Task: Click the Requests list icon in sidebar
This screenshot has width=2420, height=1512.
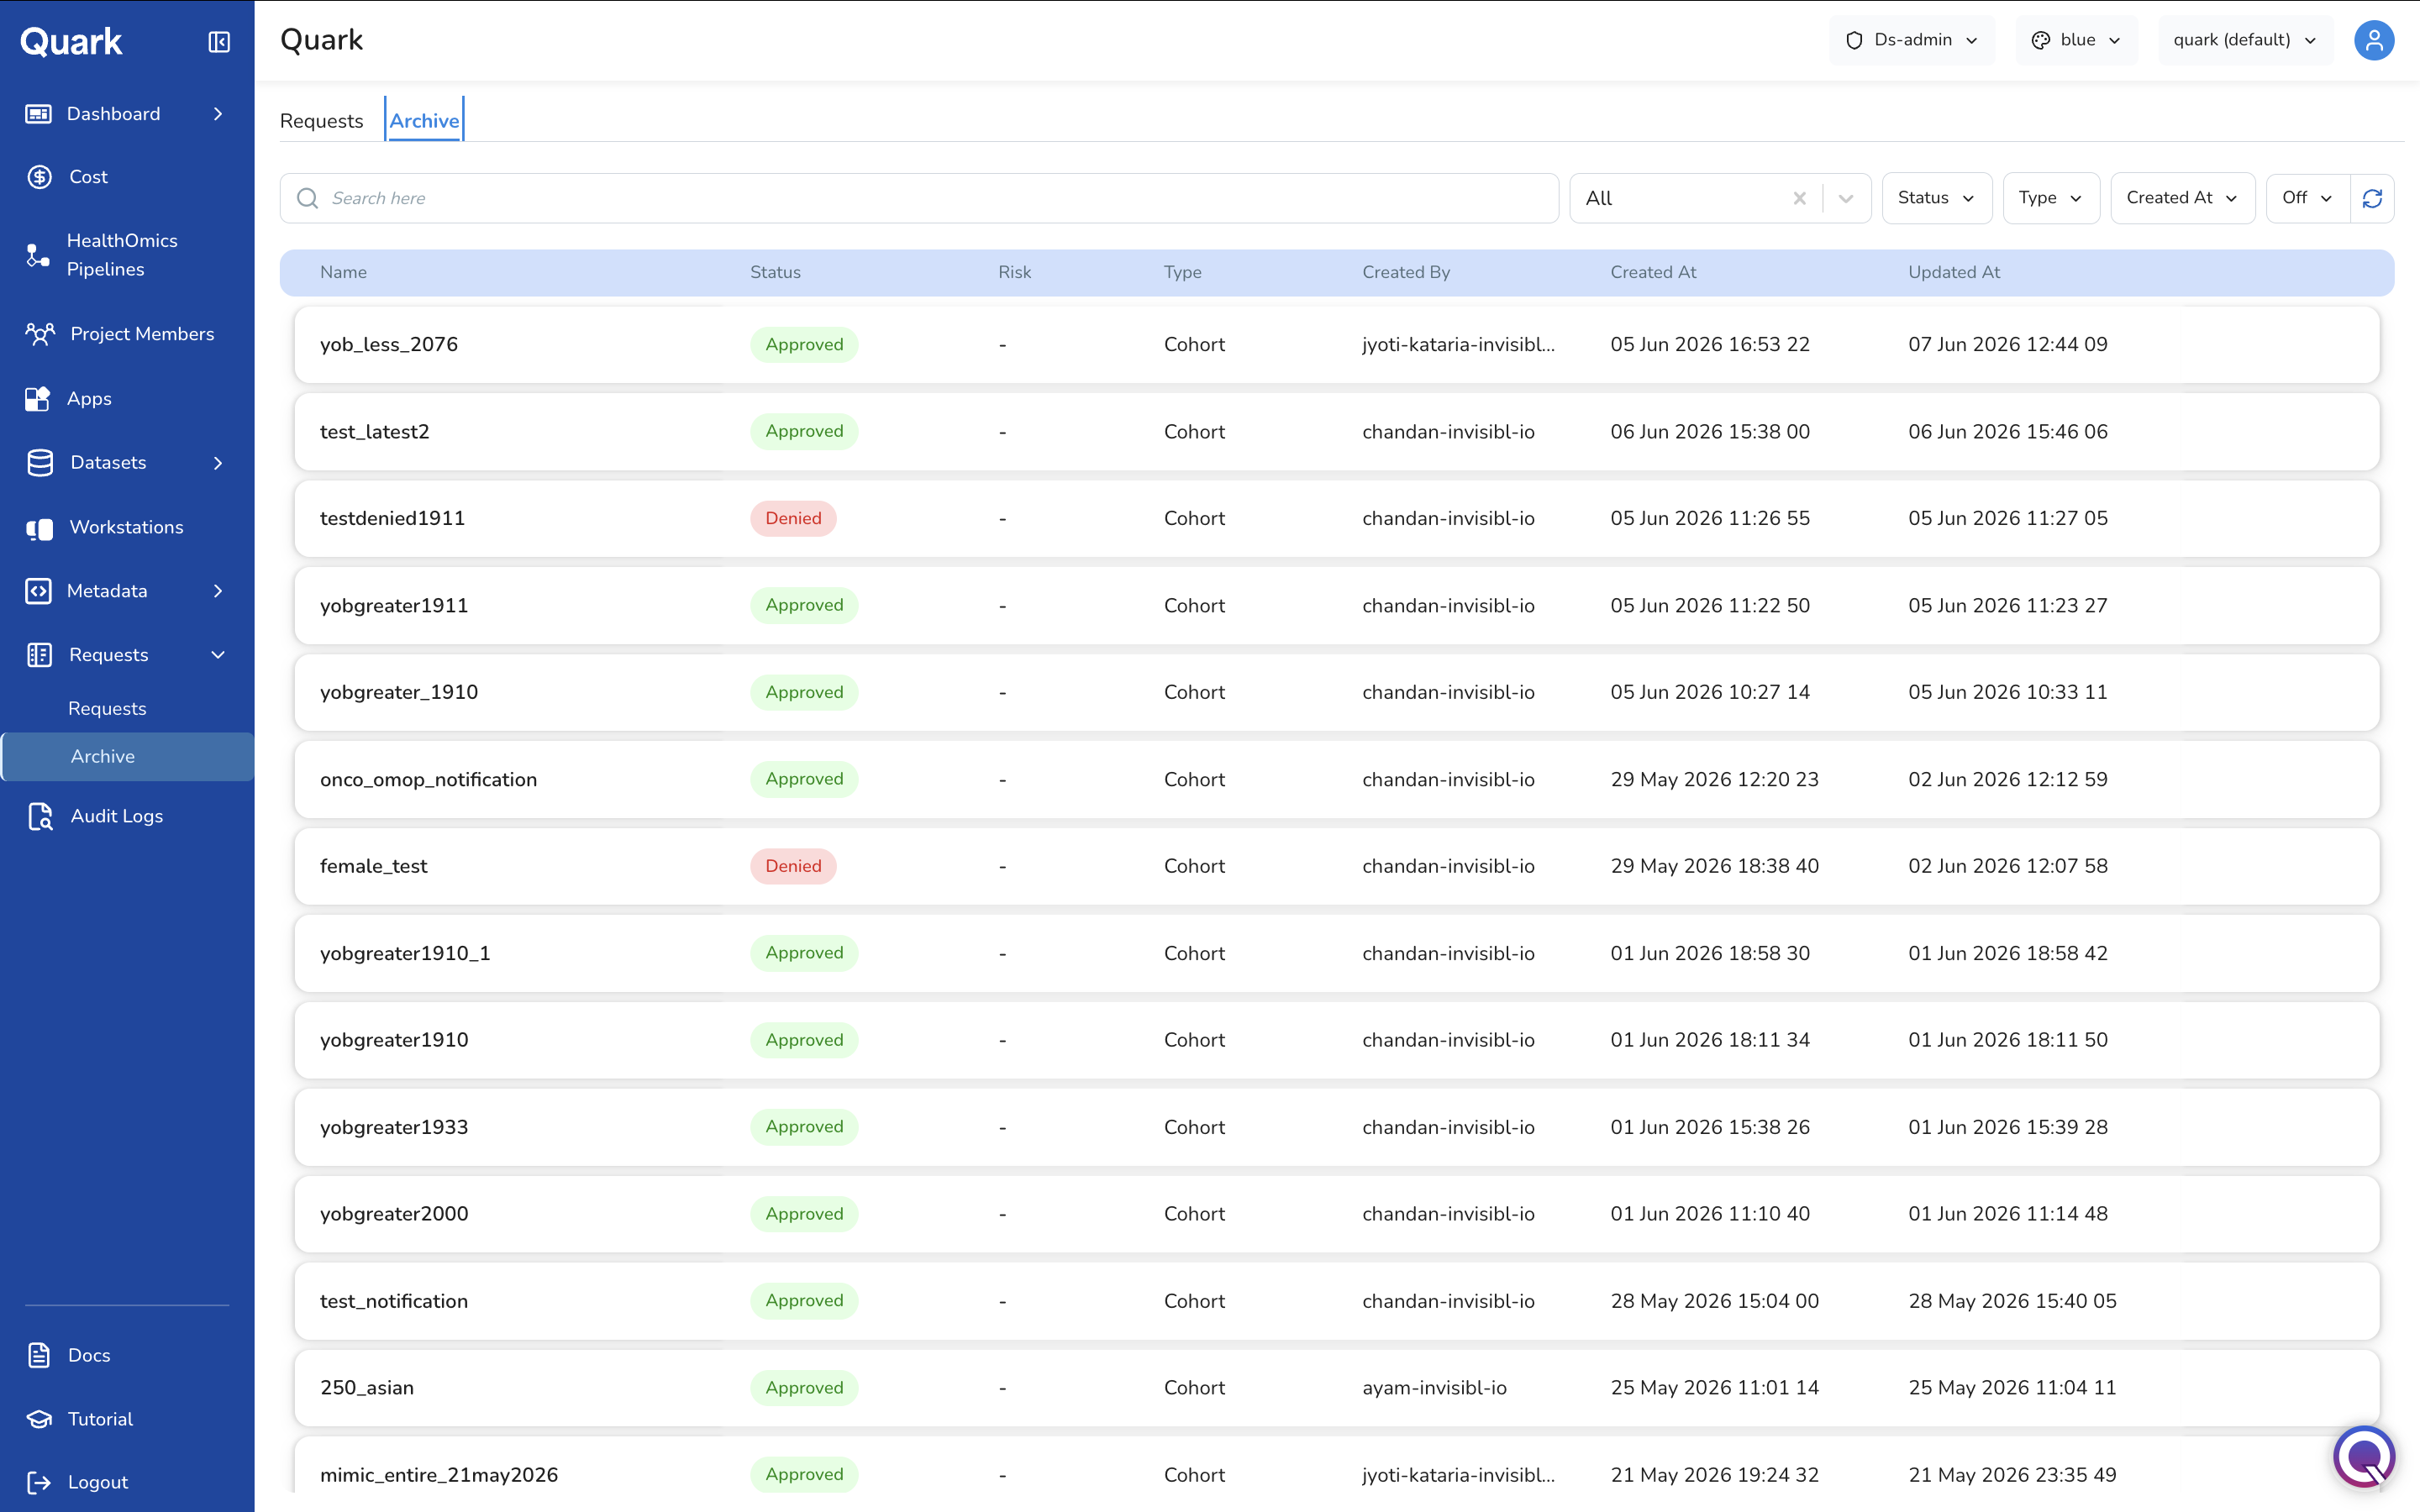Action: click(39, 655)
